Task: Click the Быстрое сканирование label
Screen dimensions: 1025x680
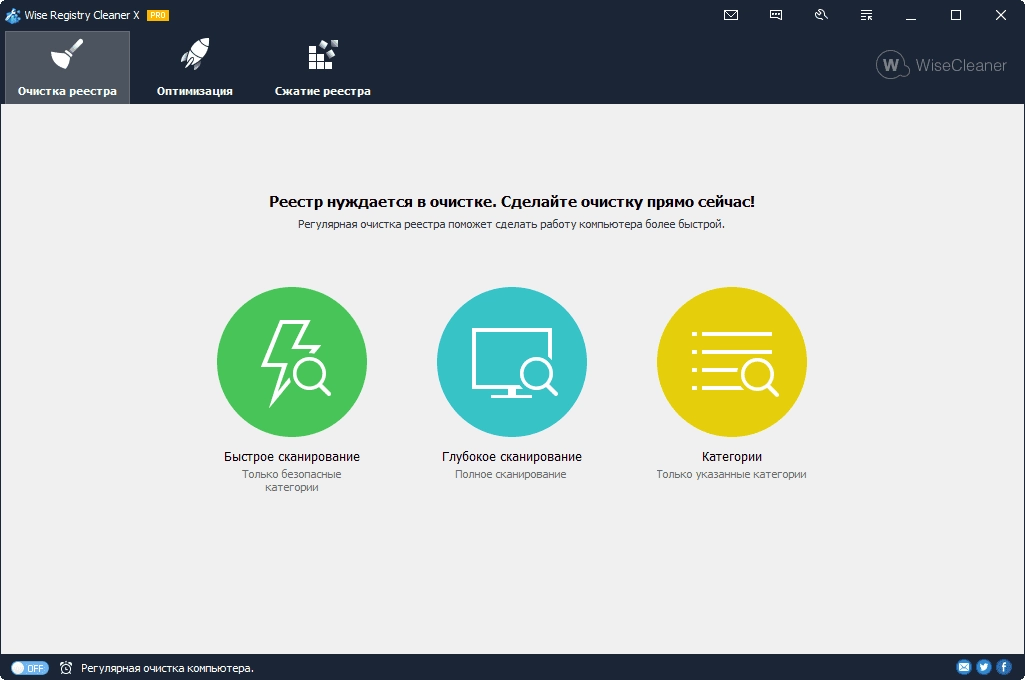Action: (x=292, y=456)
